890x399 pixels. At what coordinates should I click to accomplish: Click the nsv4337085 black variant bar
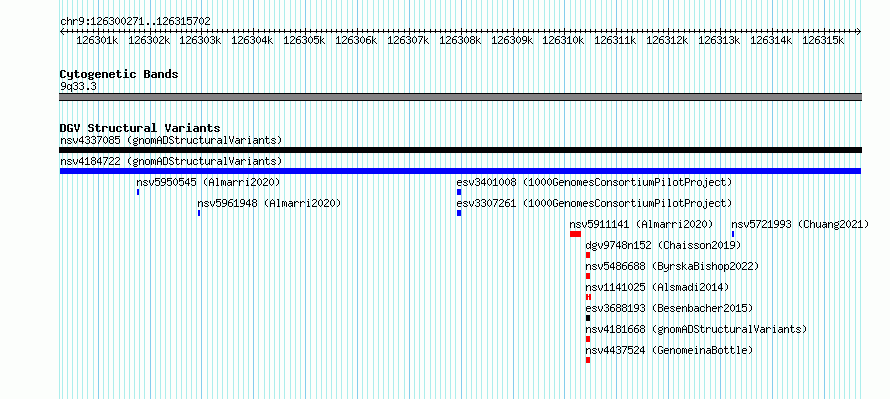point(460,150)
